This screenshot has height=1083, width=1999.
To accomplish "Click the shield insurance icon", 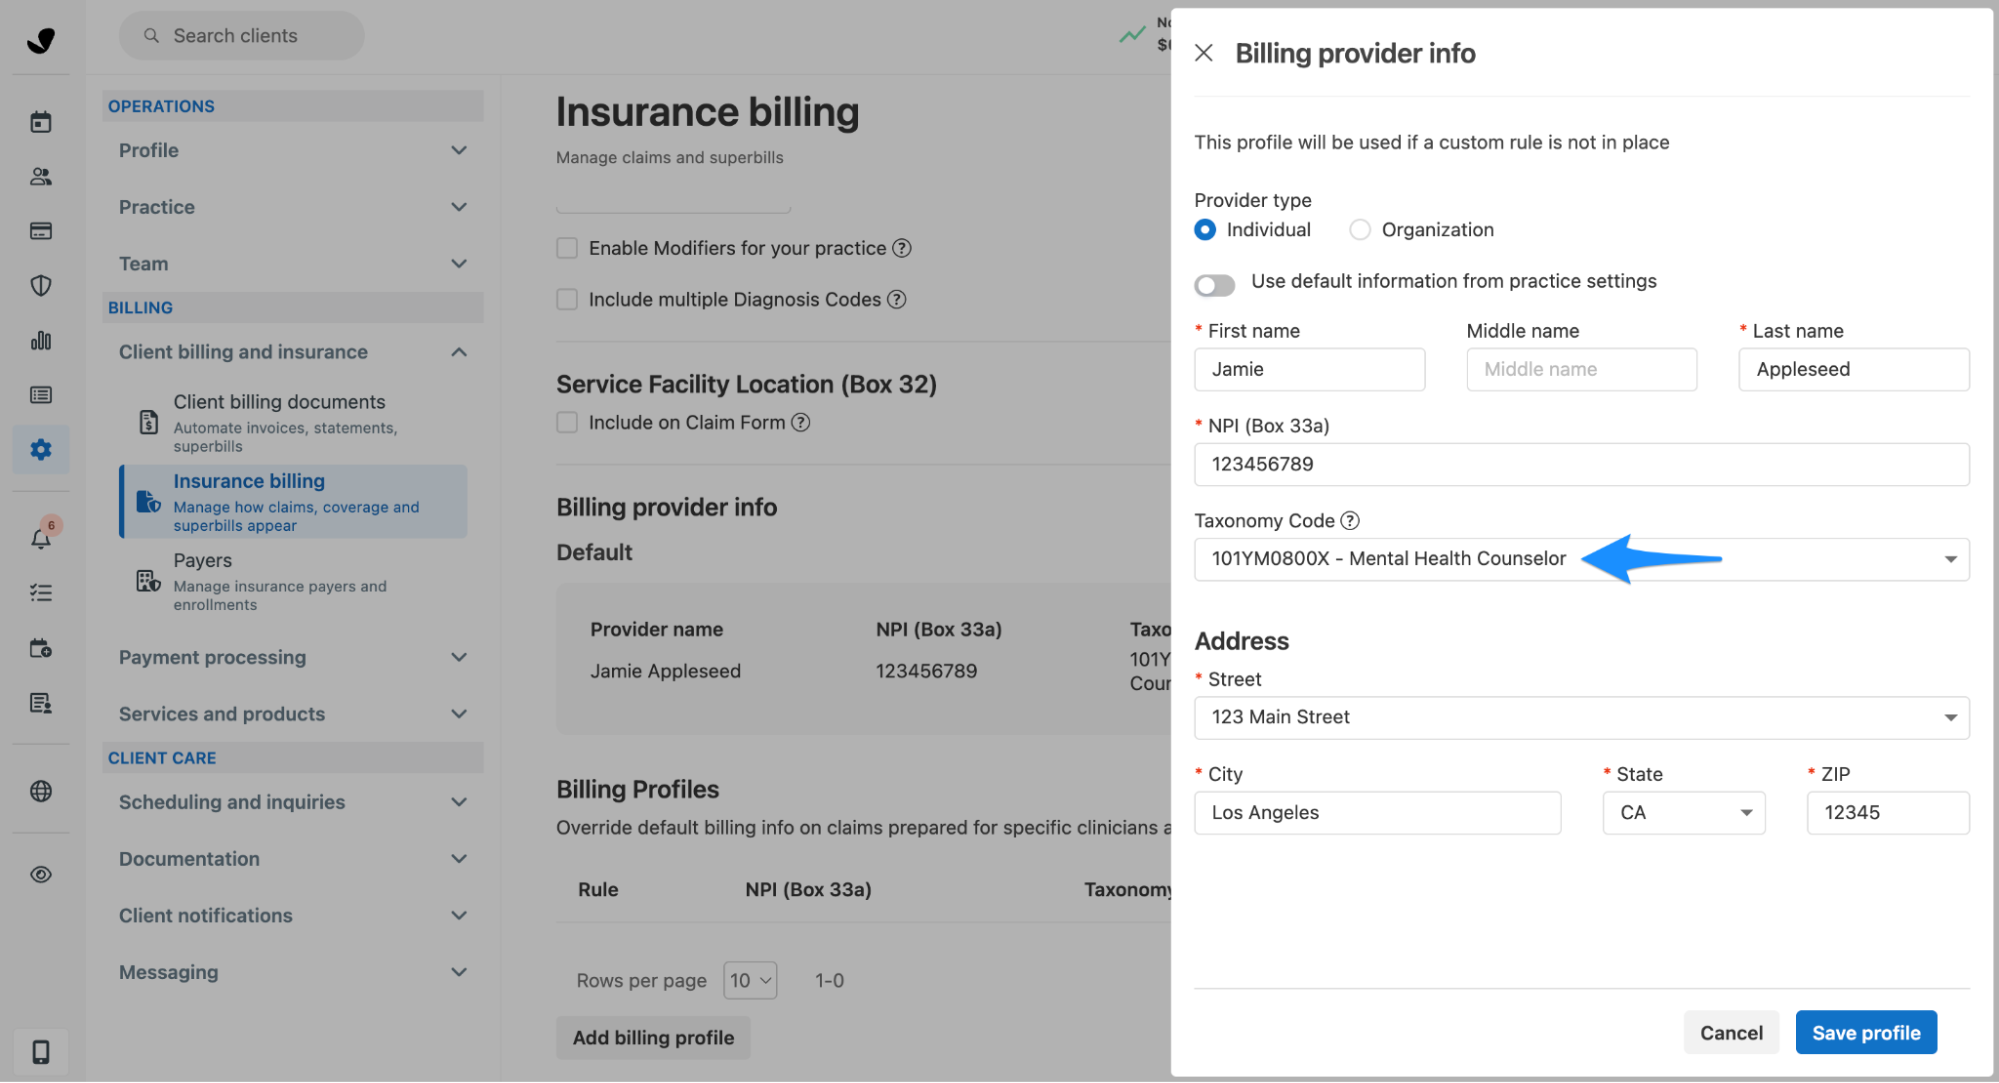I will click(x=41, y=286).
